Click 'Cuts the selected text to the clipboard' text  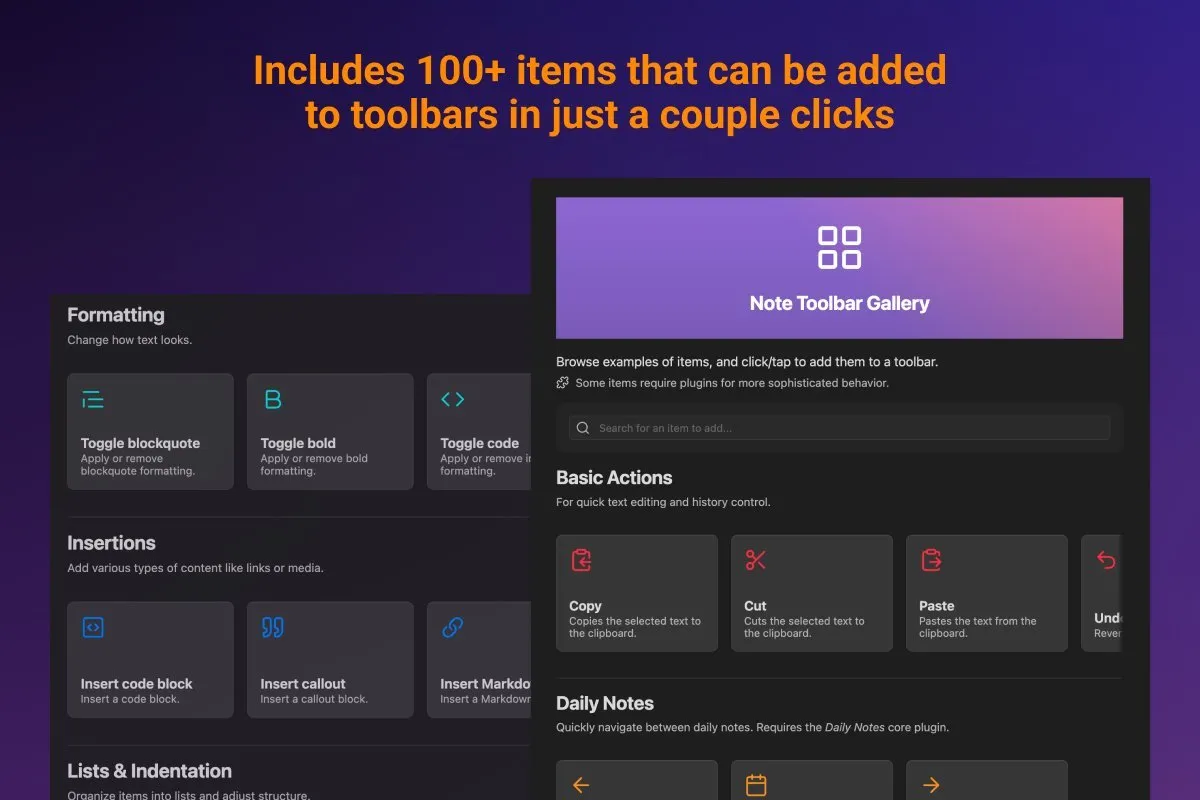[x=804, y=627]
